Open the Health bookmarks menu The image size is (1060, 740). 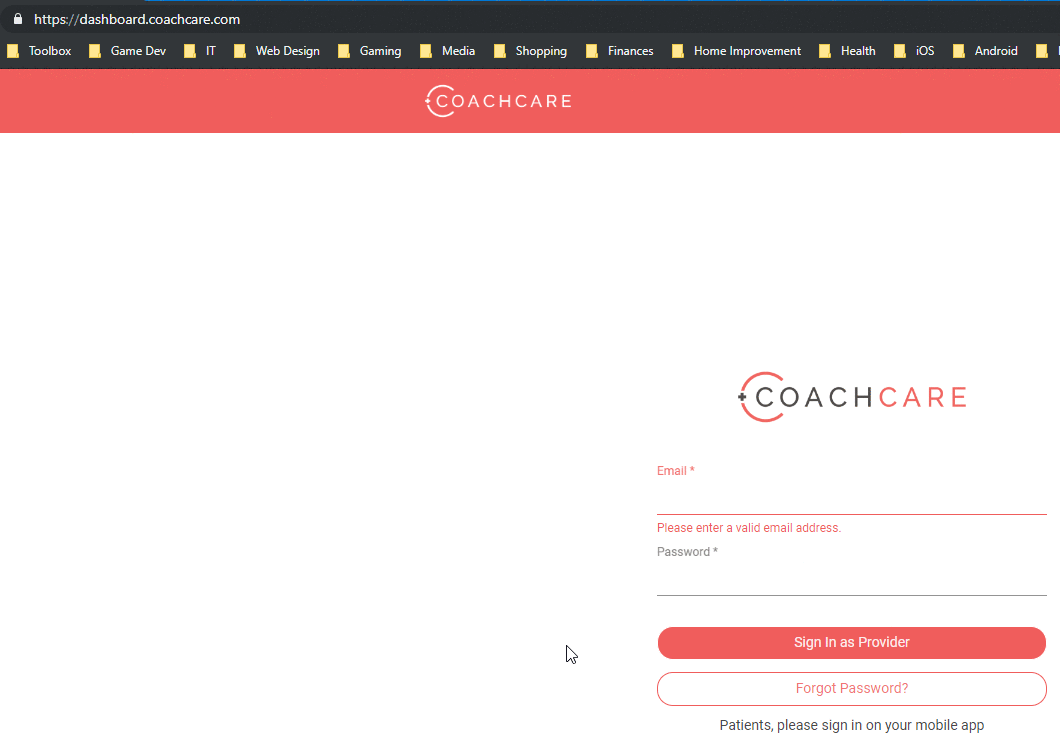848,51
